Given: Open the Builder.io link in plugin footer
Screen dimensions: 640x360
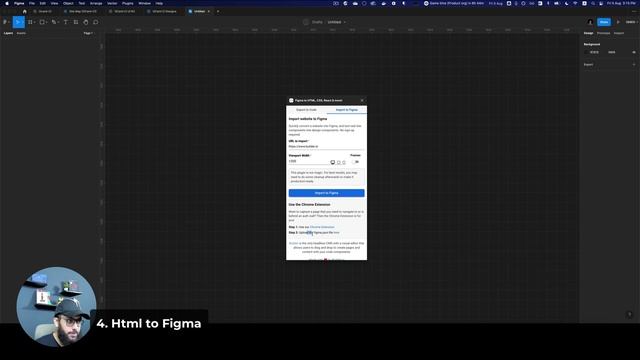Looking at the screenshot, I should click(293, 243).
